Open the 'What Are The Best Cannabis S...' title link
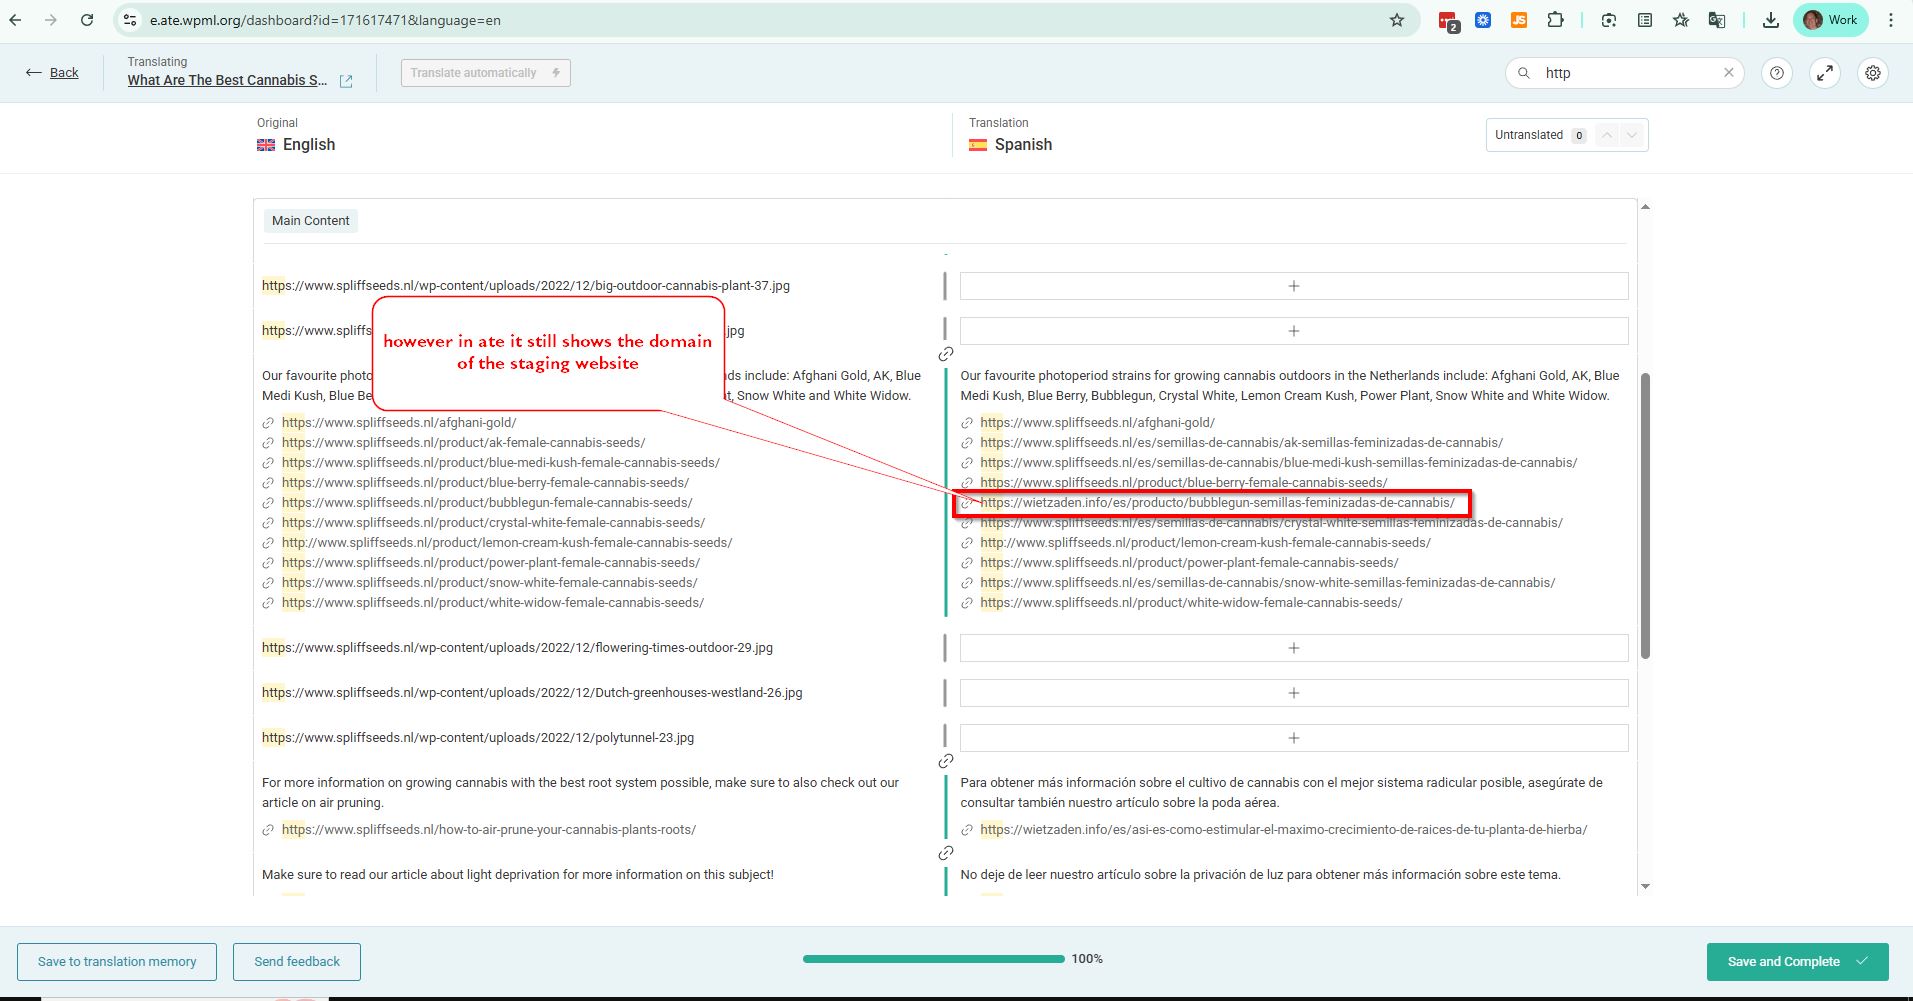 227,80
